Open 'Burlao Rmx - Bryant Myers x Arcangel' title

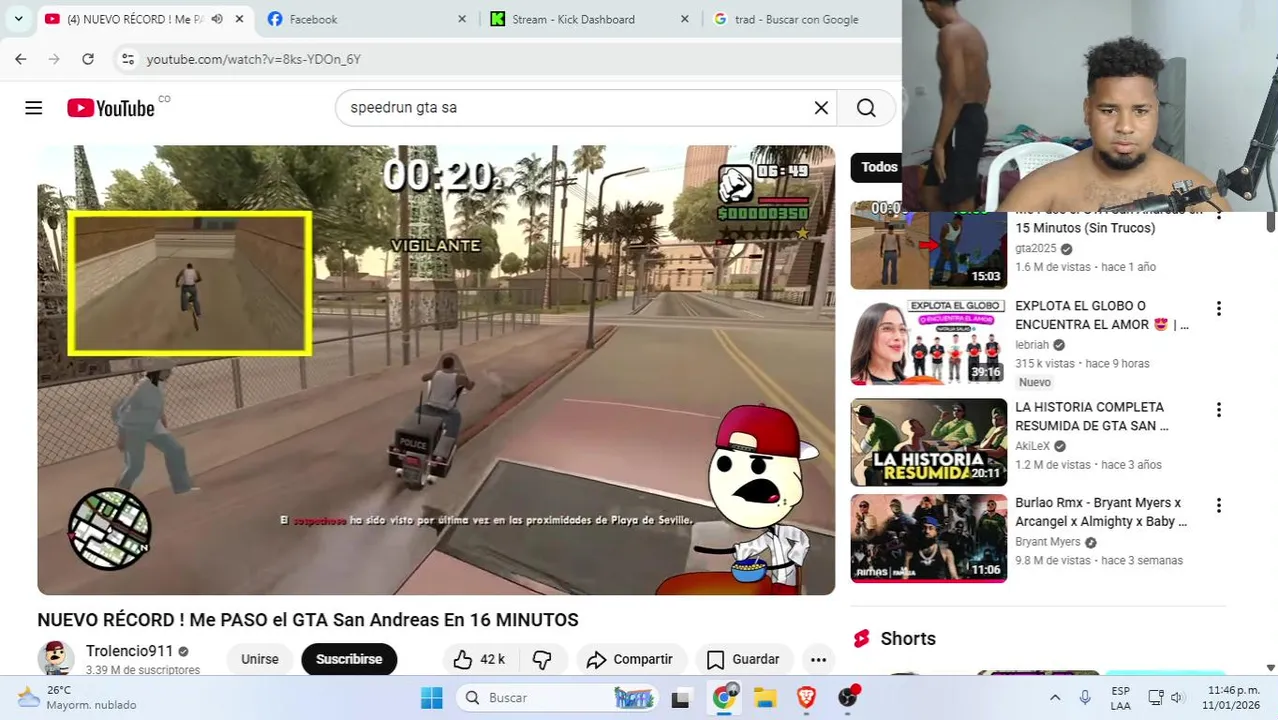coord(1101,512)
